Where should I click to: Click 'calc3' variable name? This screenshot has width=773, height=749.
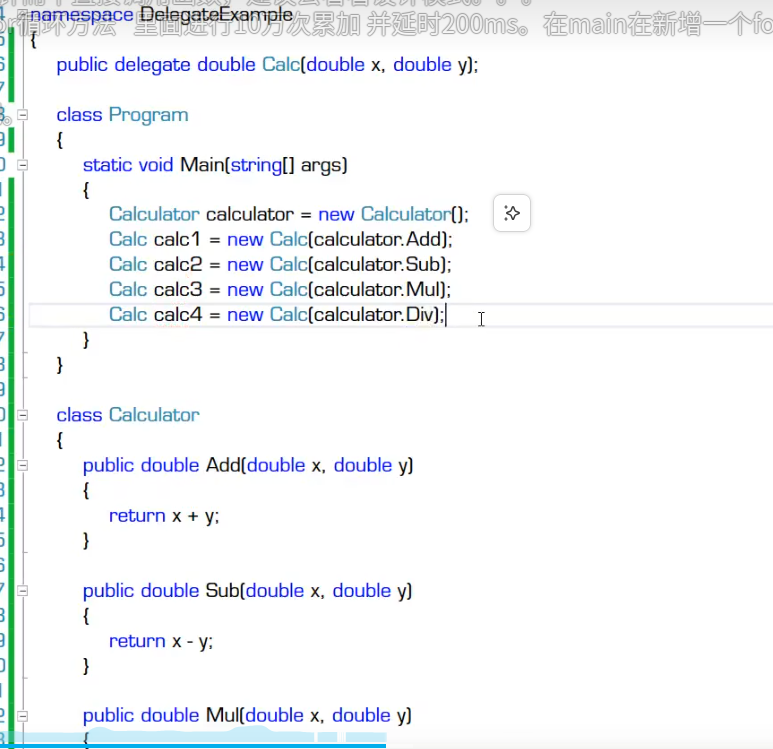coord(178,290)
